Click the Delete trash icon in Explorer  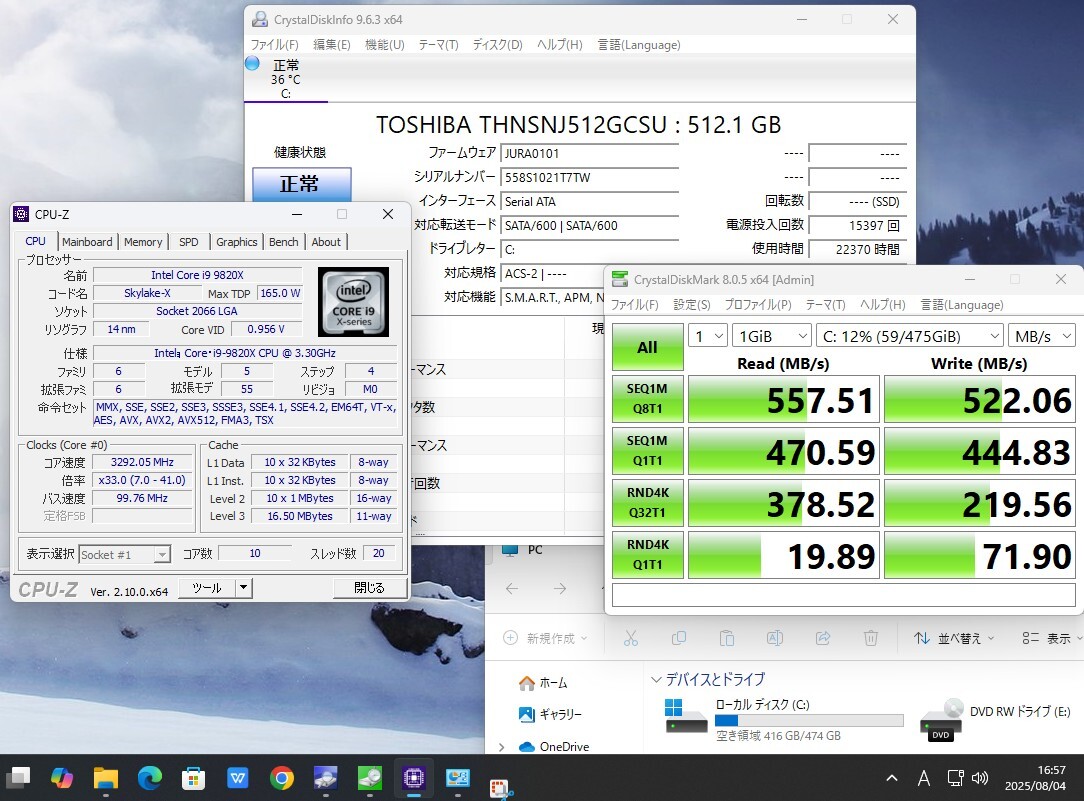pyautogui.click(x=870, y=638)
